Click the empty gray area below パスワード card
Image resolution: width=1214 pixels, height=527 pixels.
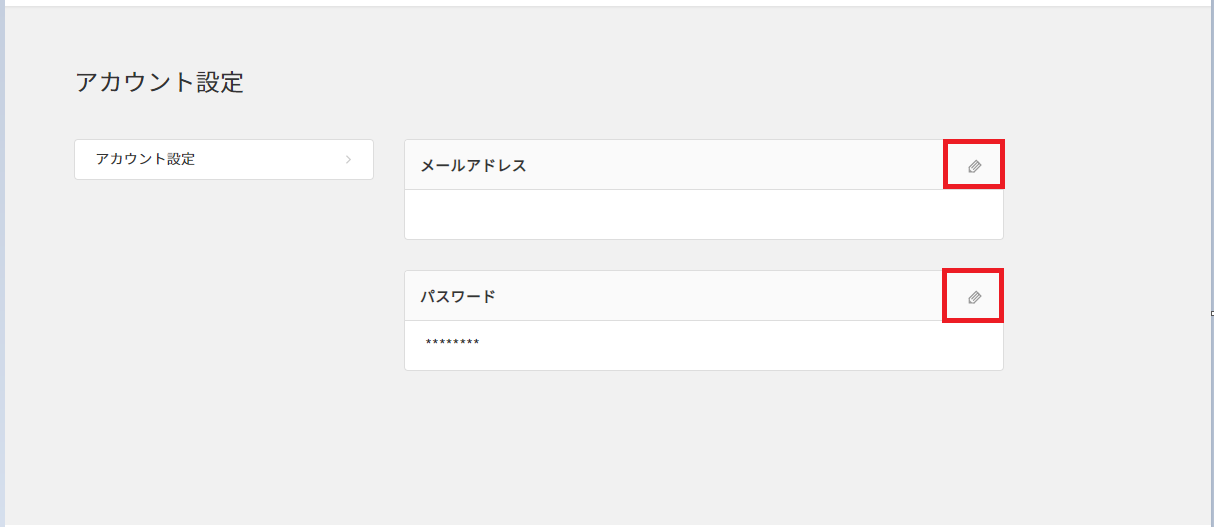tap(704, 445)
